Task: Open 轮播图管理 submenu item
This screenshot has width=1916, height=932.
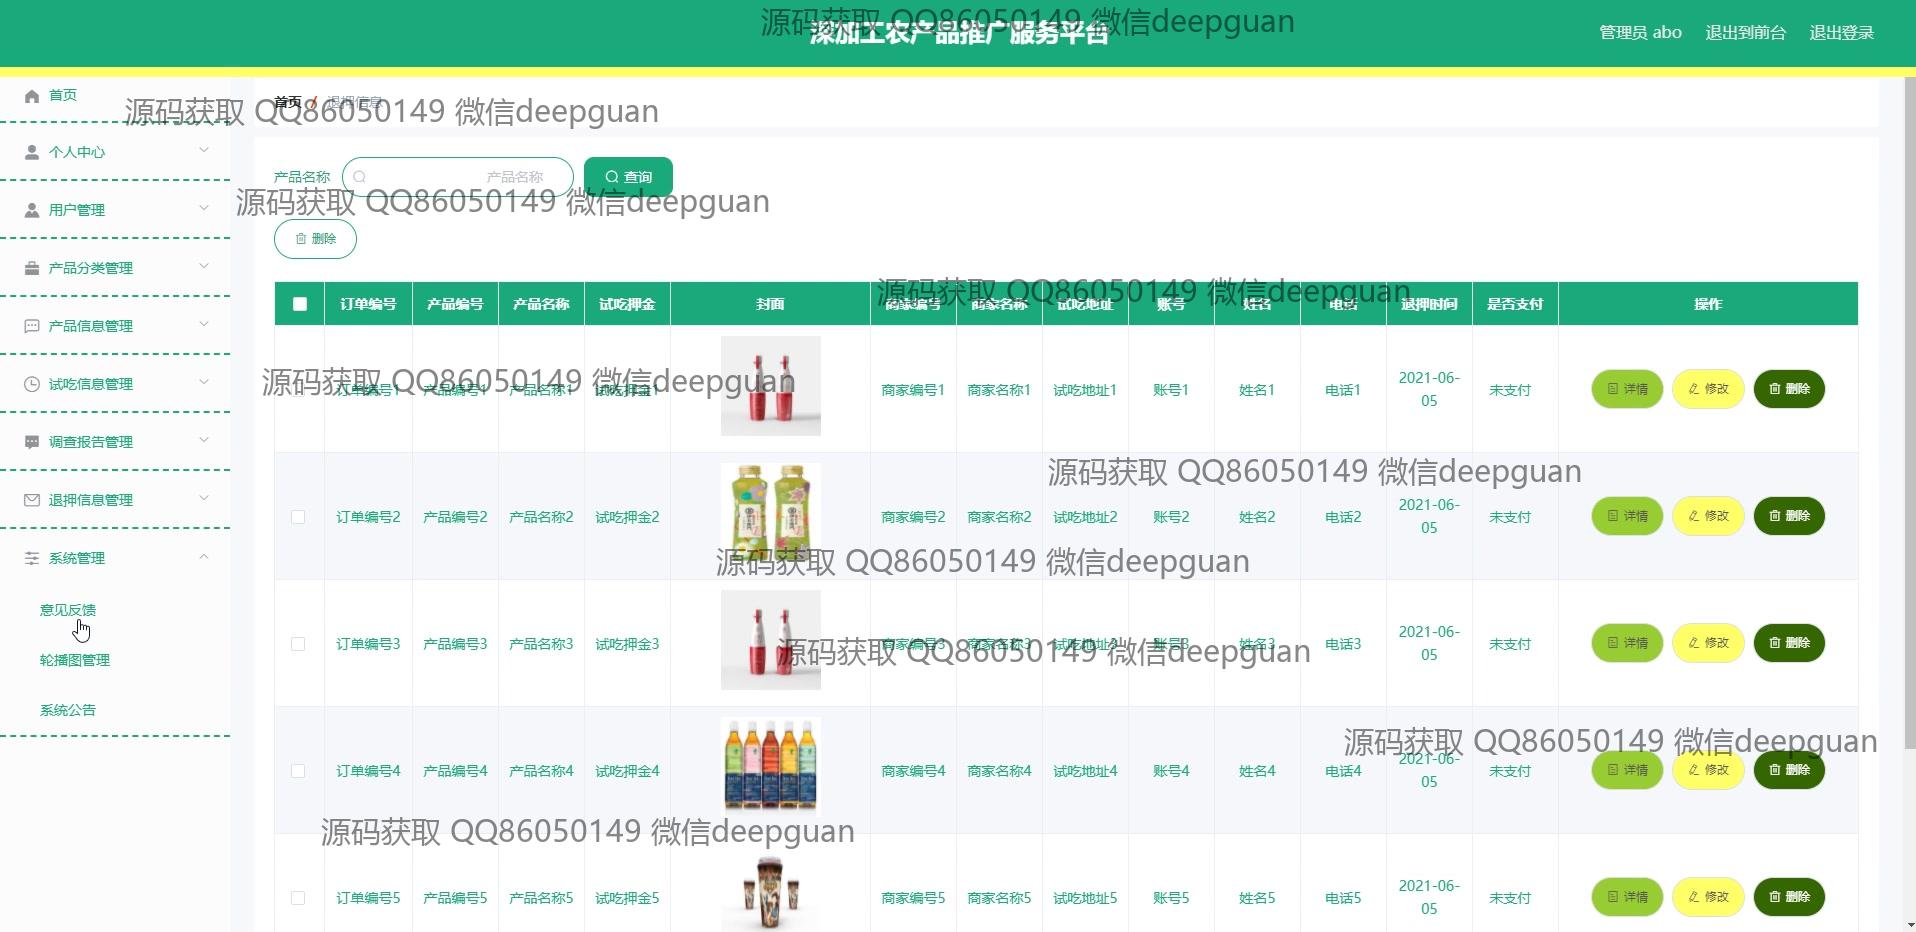Action: [x=75, y=660]
